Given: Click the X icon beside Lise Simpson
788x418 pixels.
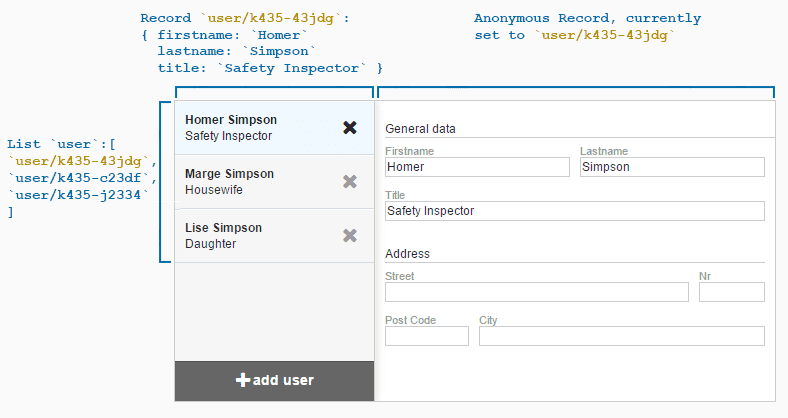Looking at the screenshot, I should pos(350,235).
